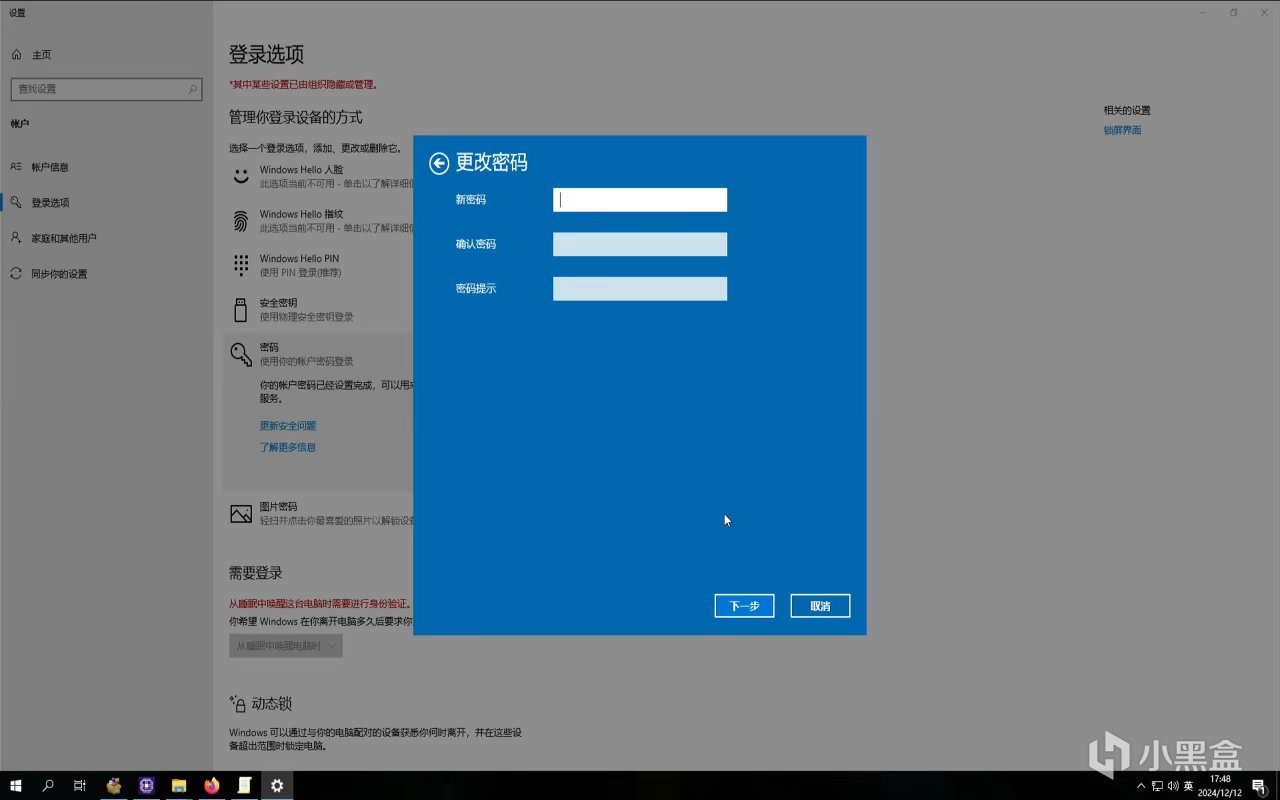Click the 密码提示 input field
The height and width of the screenshot is (800, 1280).
click(x=640, y=289)
